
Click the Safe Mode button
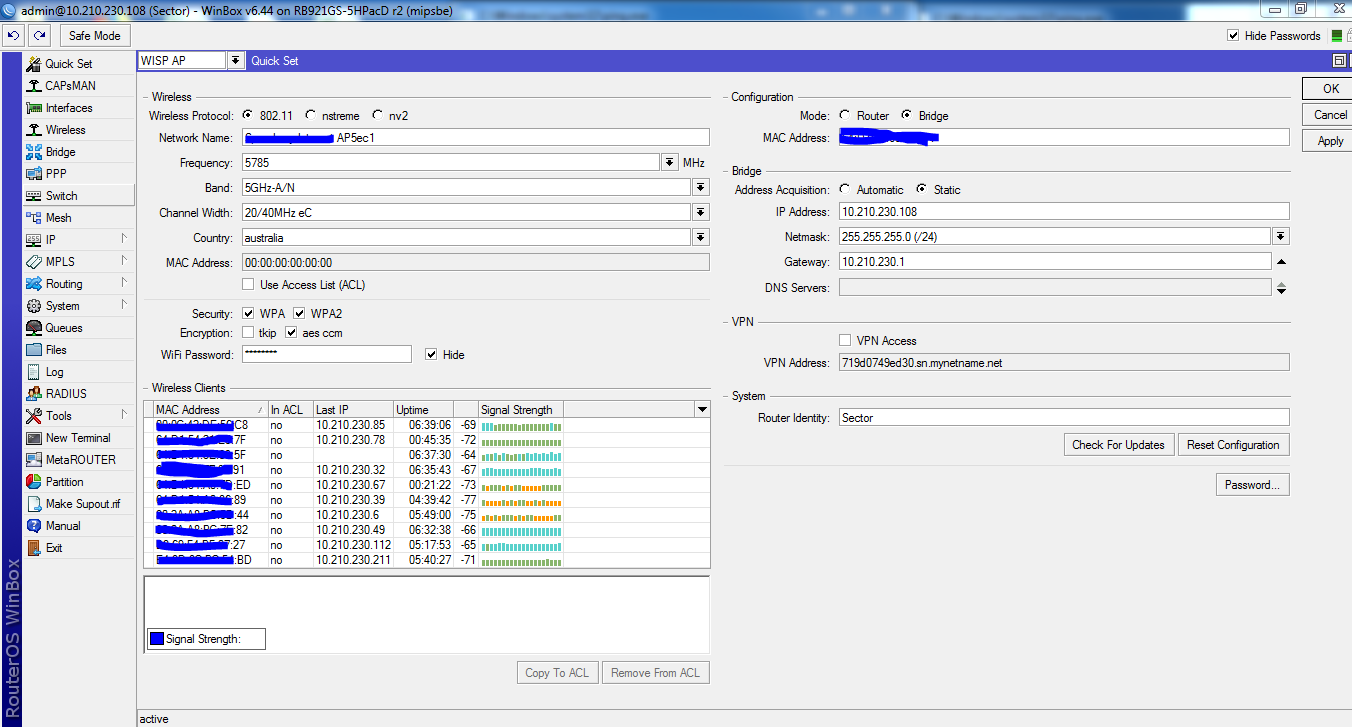[x=94, y=36]
